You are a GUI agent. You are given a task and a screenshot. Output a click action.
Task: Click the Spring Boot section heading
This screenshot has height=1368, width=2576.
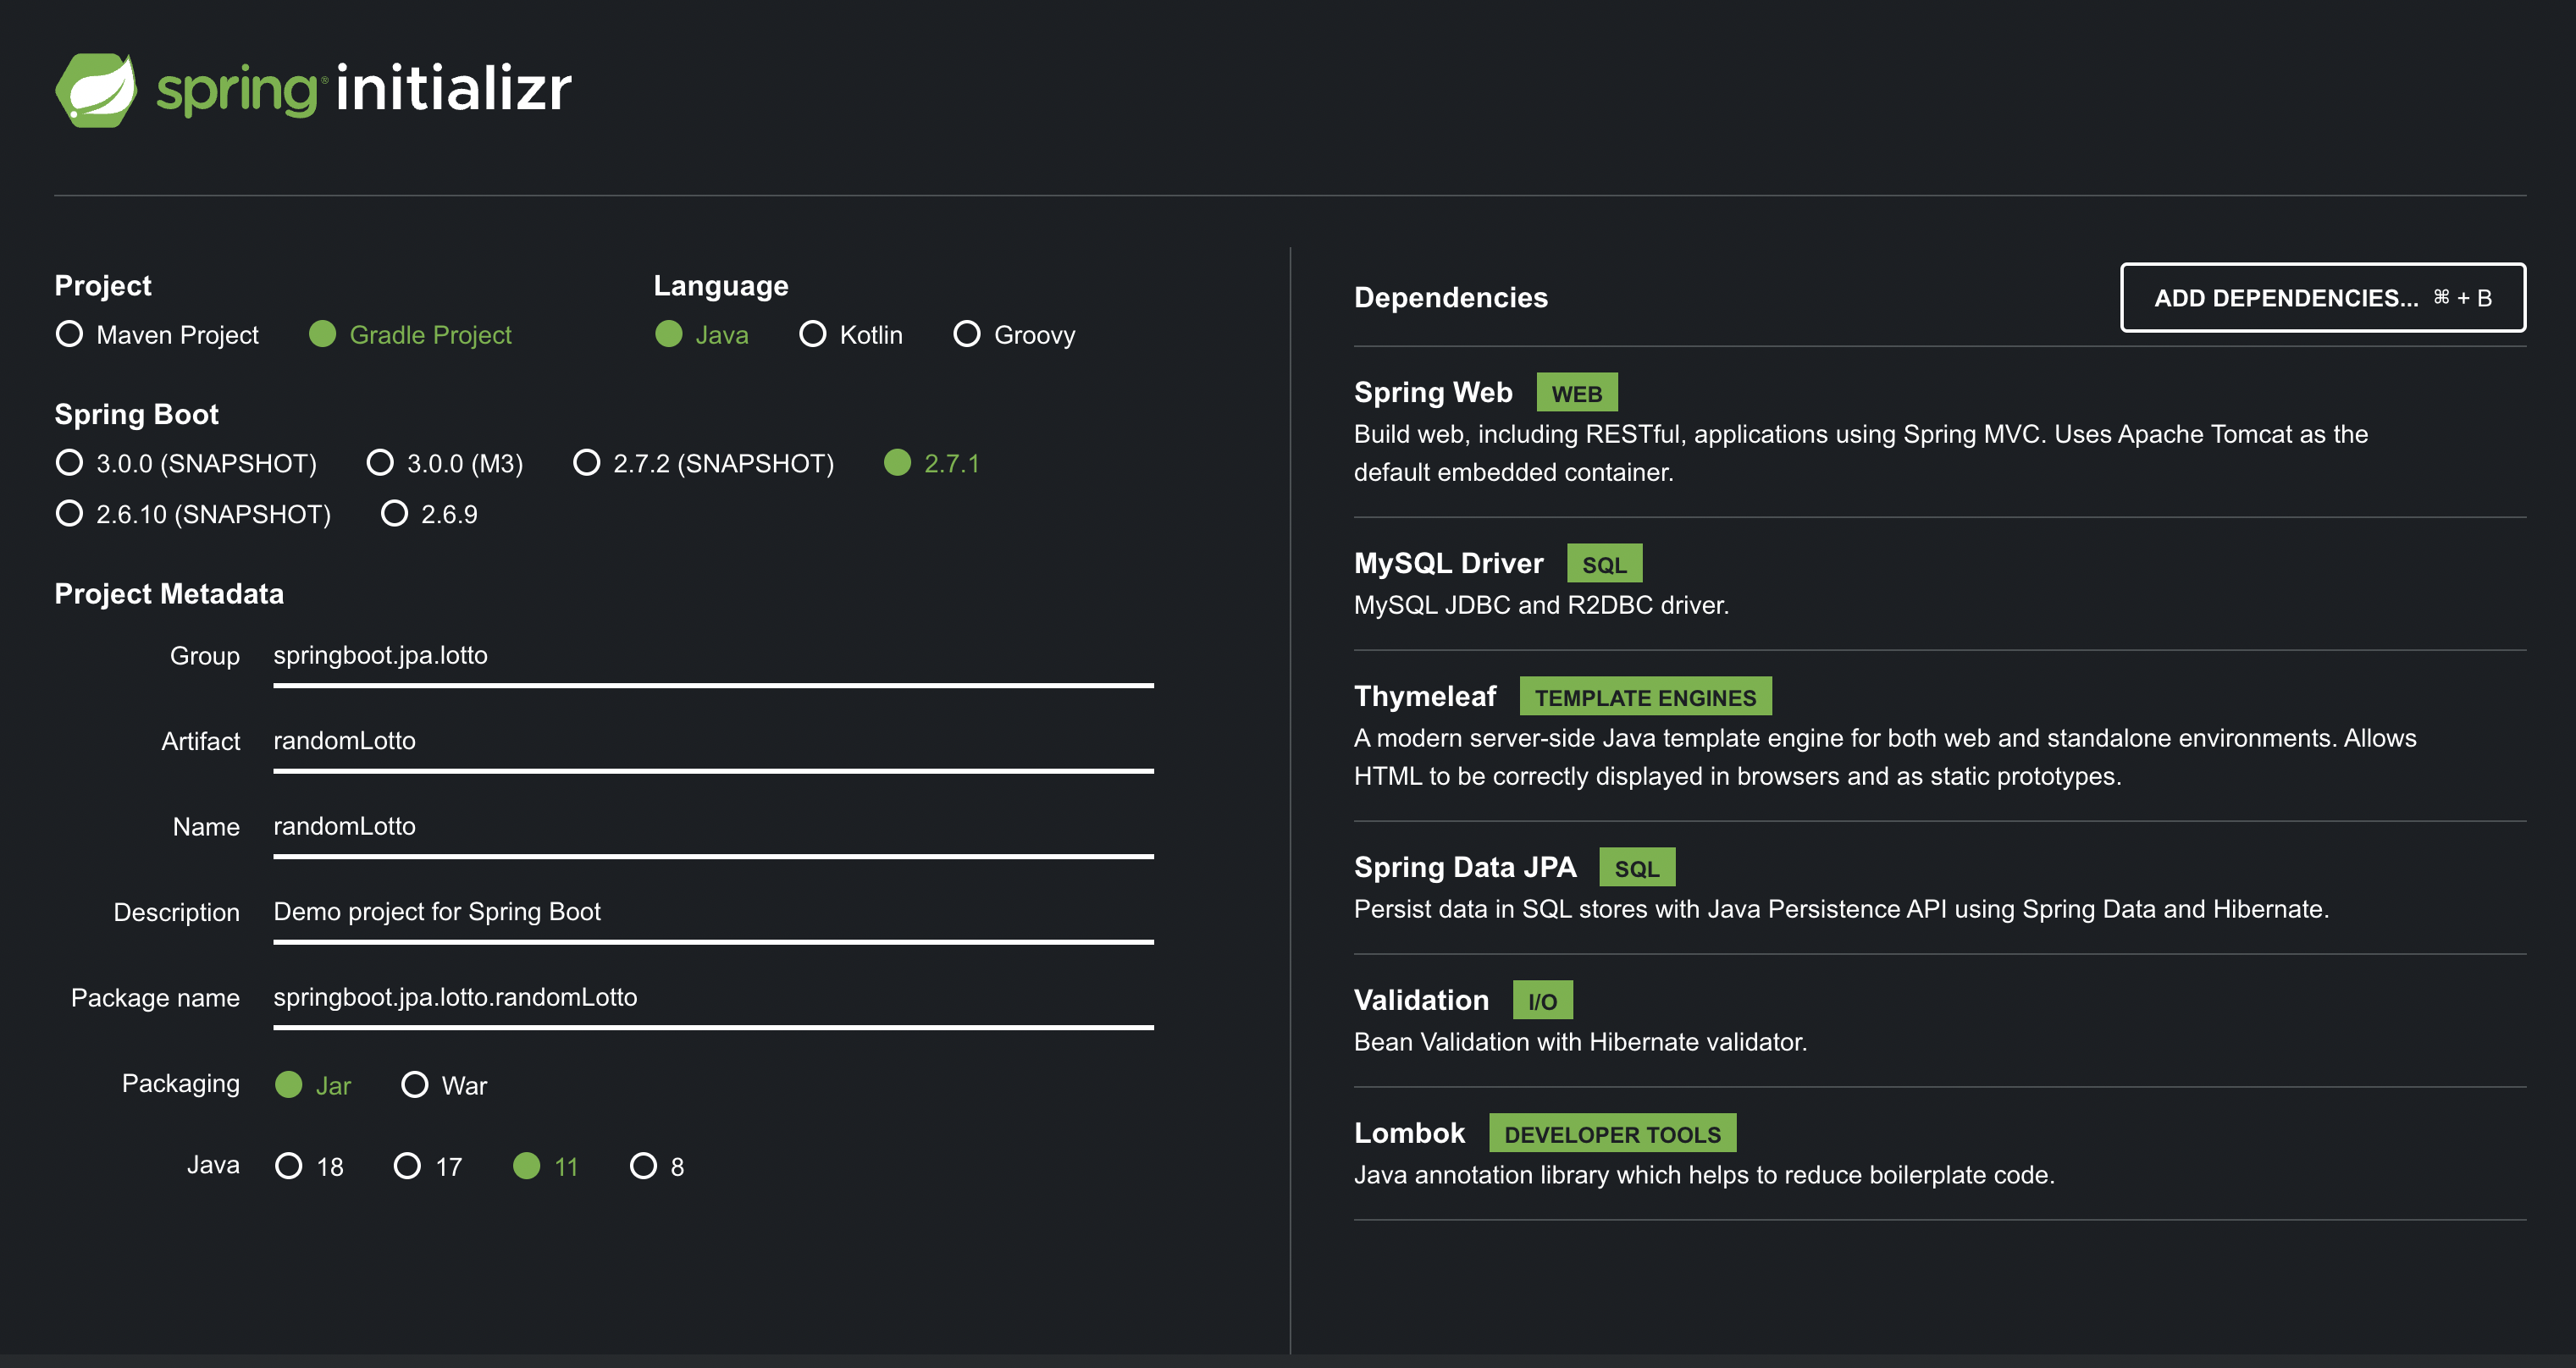tap(136, 414)
